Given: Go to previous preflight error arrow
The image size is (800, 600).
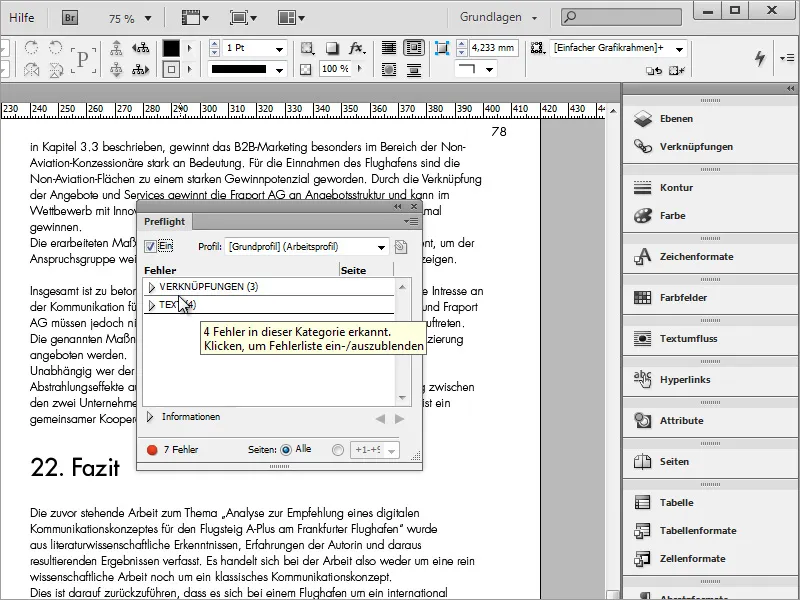Looking at the screenshot, I should tap(380, 419).
